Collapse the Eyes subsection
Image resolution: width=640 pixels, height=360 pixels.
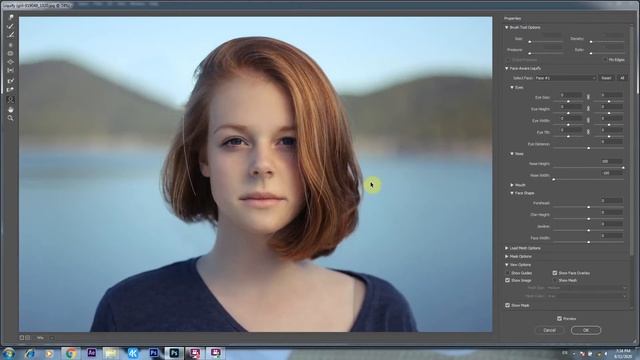tap(512, 87)
